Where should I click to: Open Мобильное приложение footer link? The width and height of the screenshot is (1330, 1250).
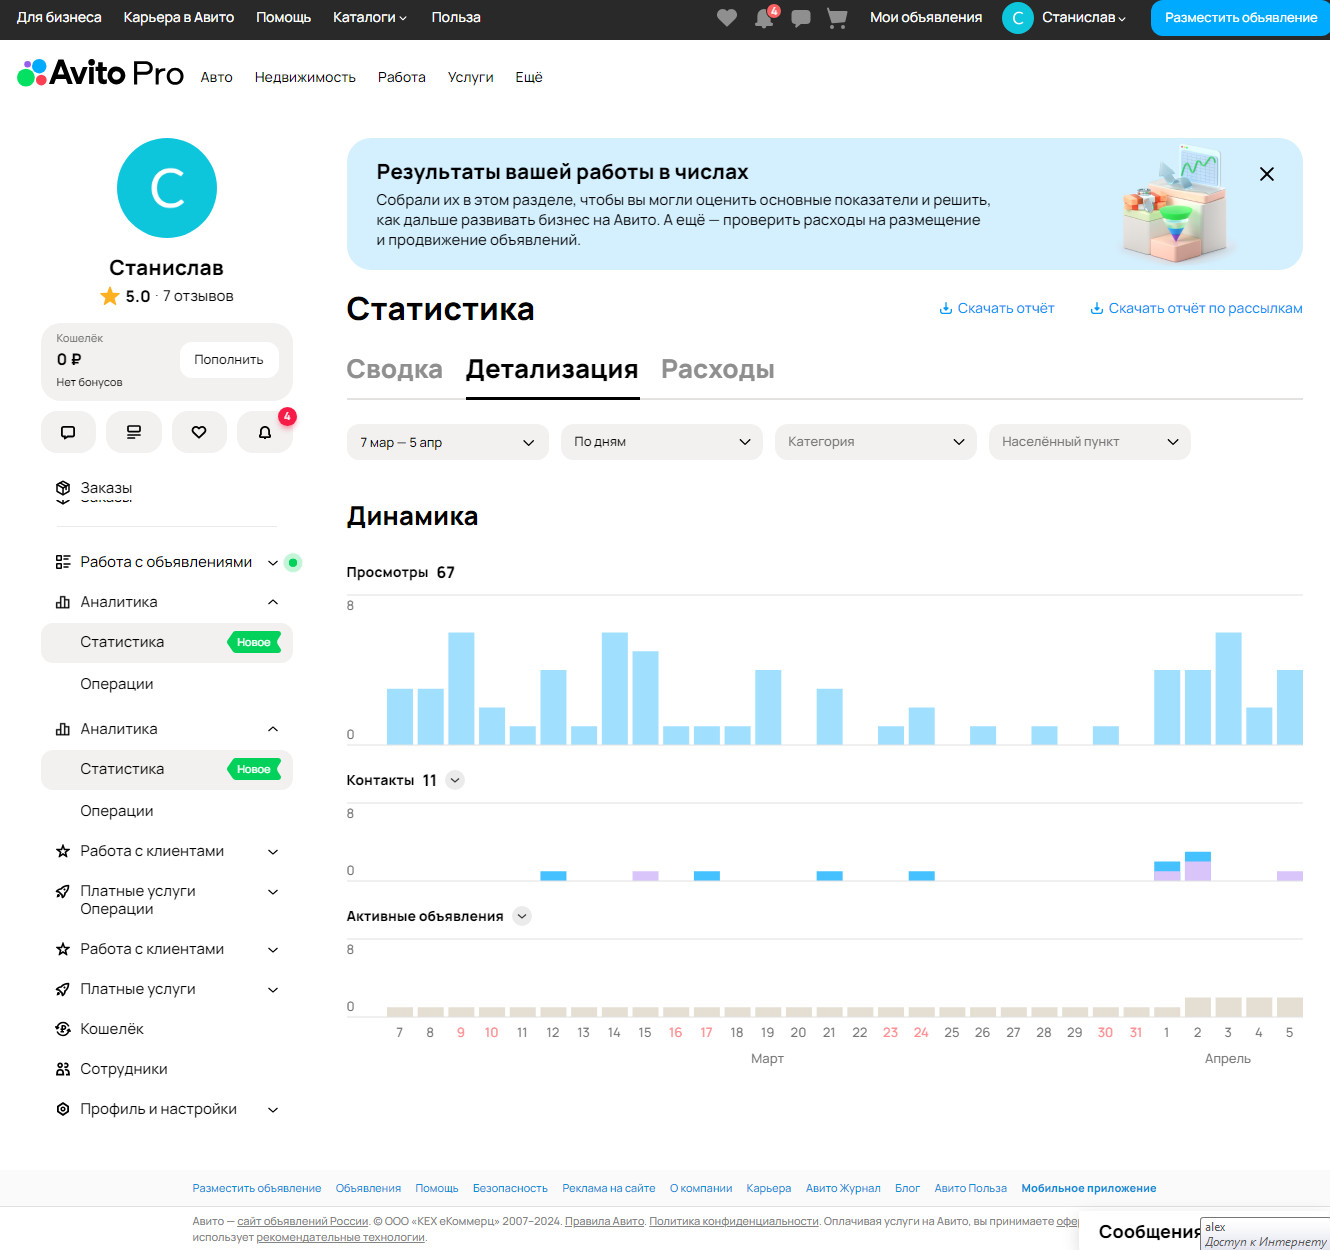click(x=1089, y=1188)
